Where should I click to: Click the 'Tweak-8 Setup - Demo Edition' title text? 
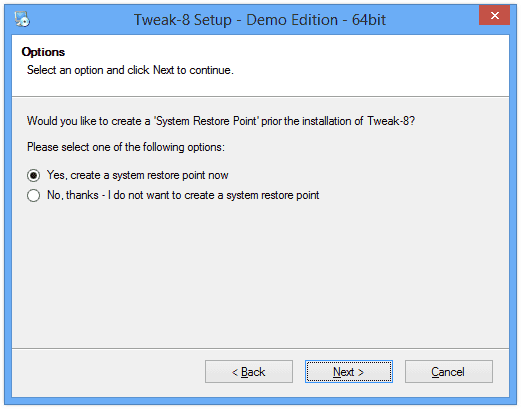(x=236, y=20)
